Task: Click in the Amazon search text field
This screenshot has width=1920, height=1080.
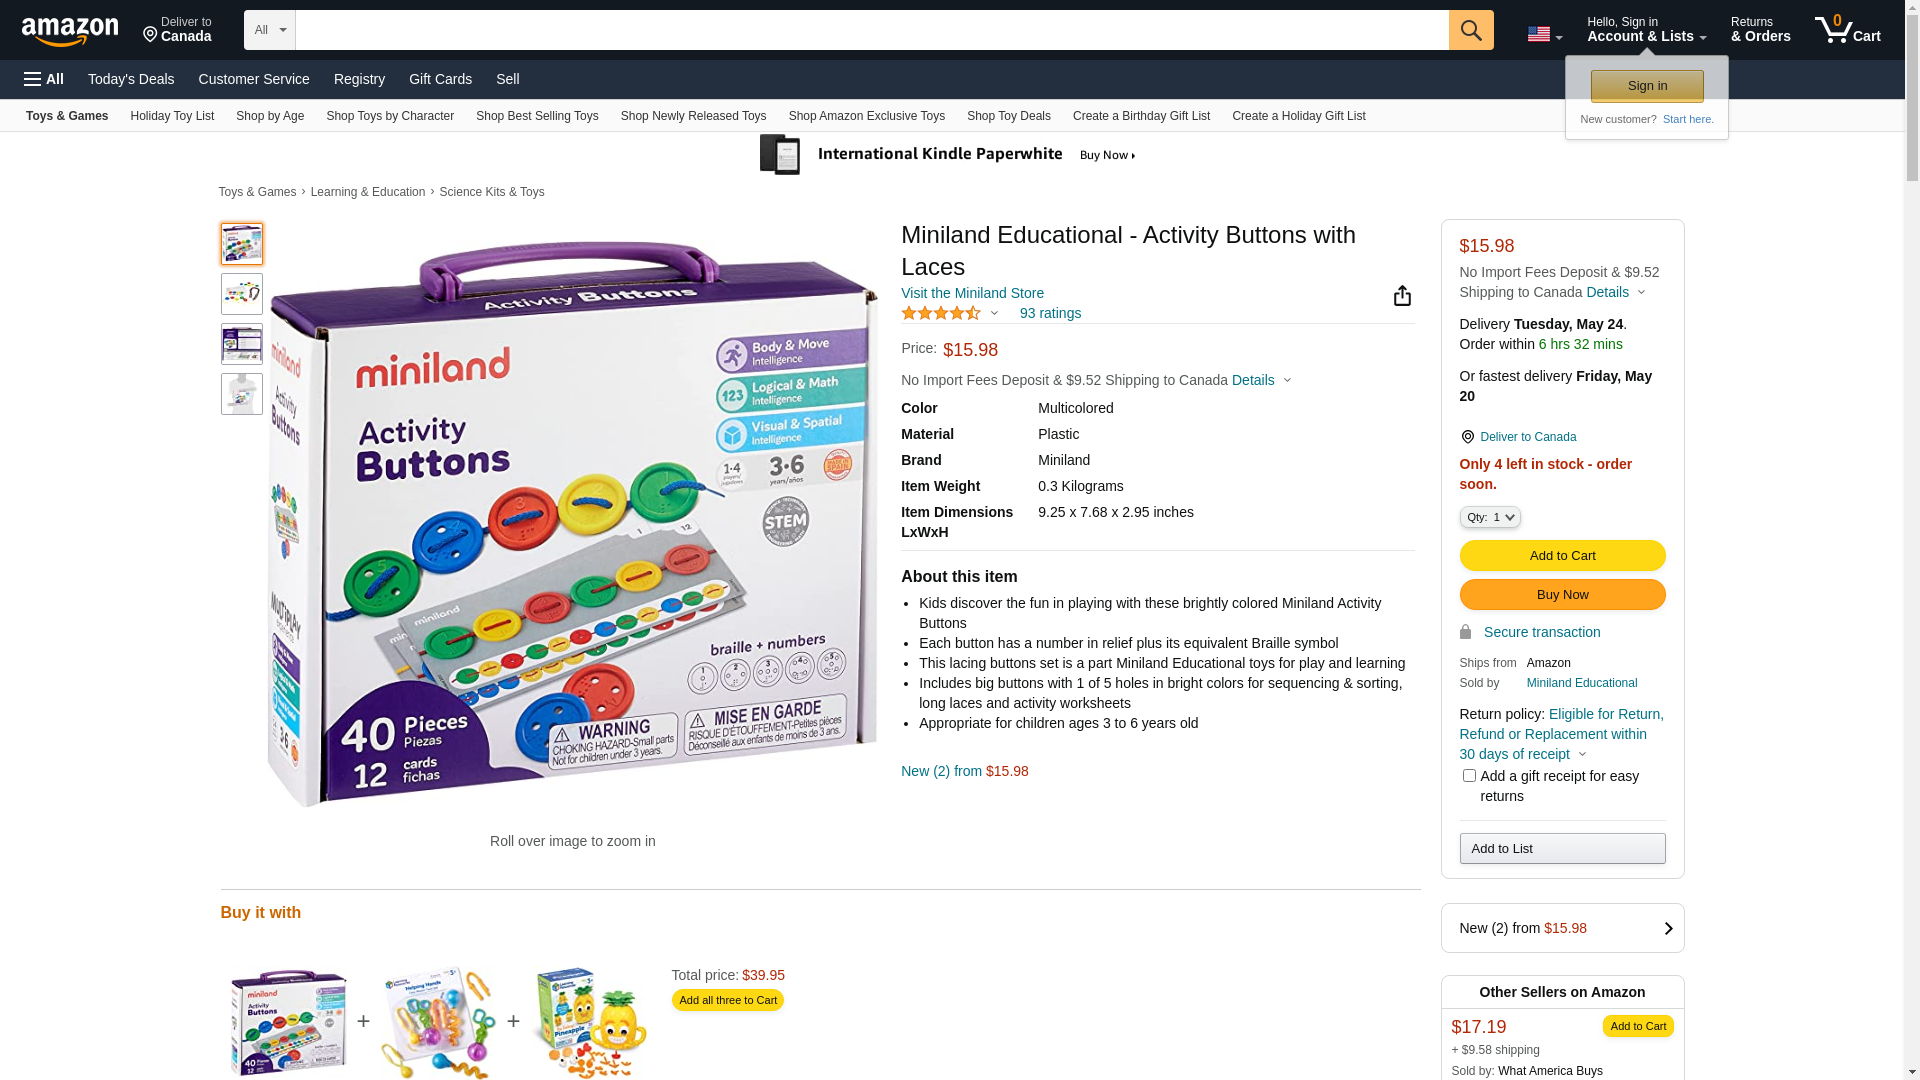Action: (871, 30)
